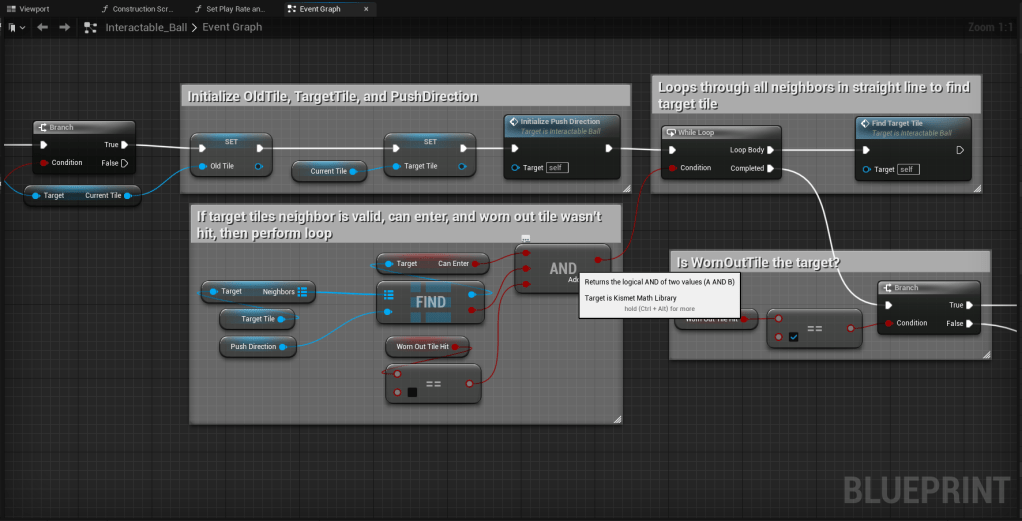The width and height of the screenshot is (1022, 521).
Task: Click the back navigation arrow
Action: coord(42,27)
